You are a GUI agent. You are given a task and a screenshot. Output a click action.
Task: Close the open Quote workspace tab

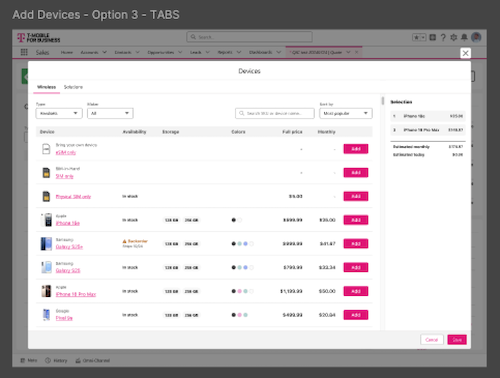(357, 52)
